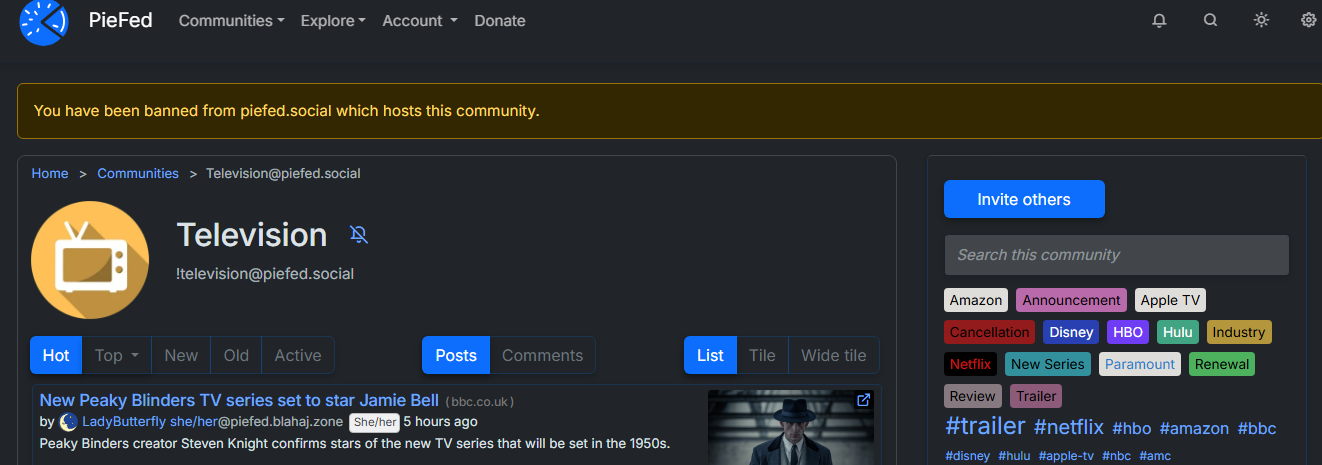Select the Wide tile layout
The width and height of the screenshot is (1322, 465).
833,355
